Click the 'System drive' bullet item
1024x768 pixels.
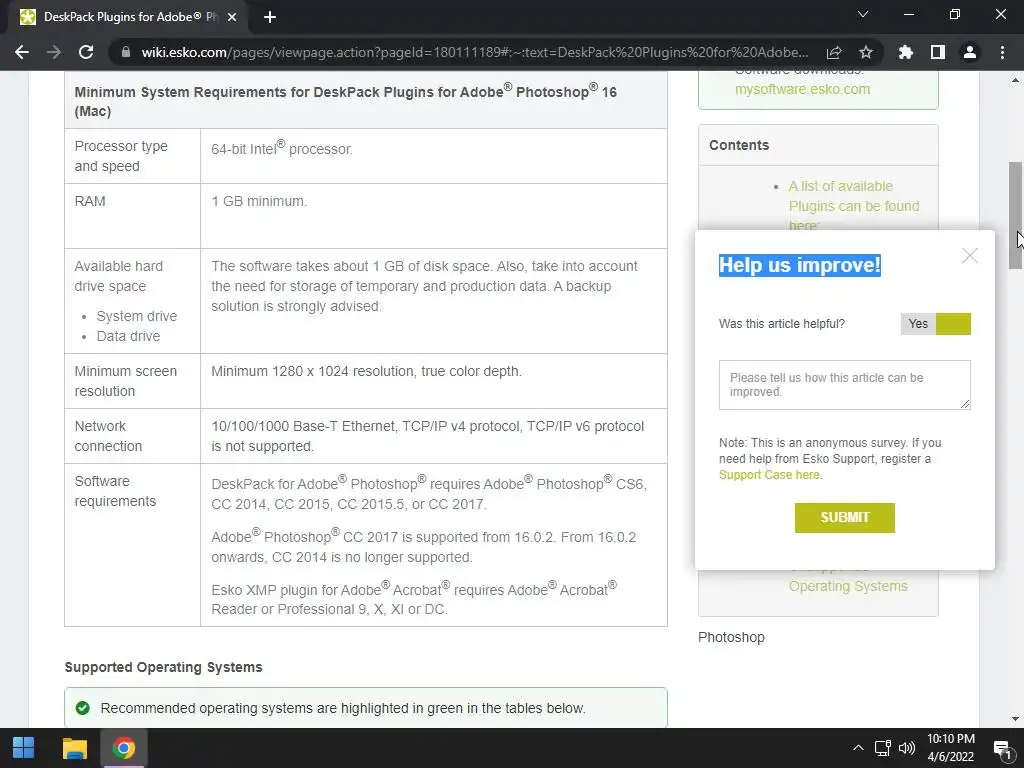[136, 316]
